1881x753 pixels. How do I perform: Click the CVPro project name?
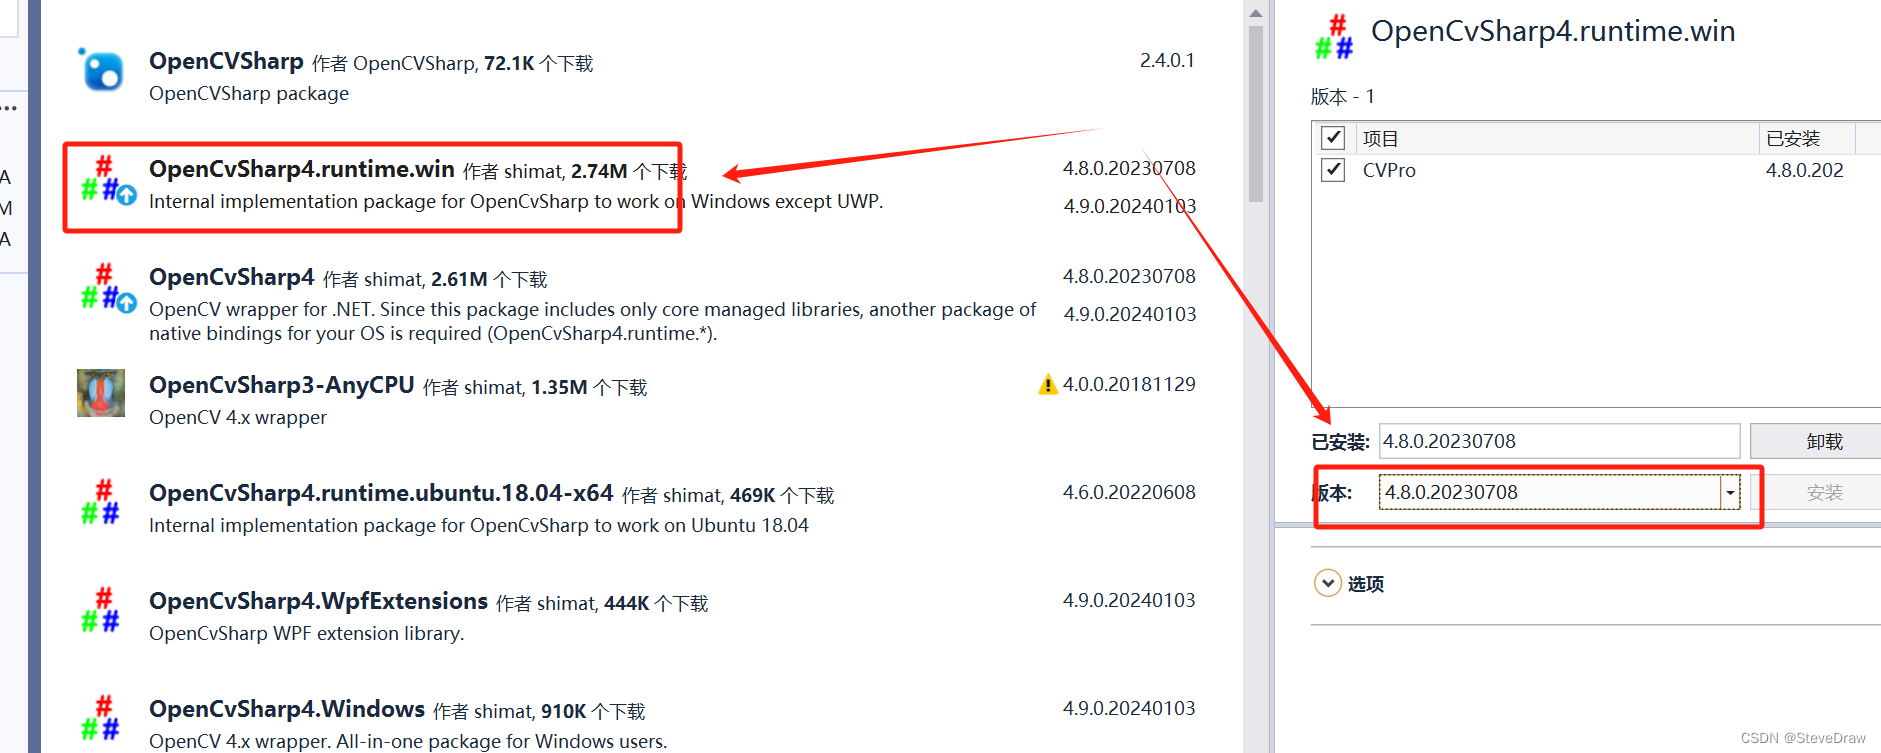(x=1389, y=170)
